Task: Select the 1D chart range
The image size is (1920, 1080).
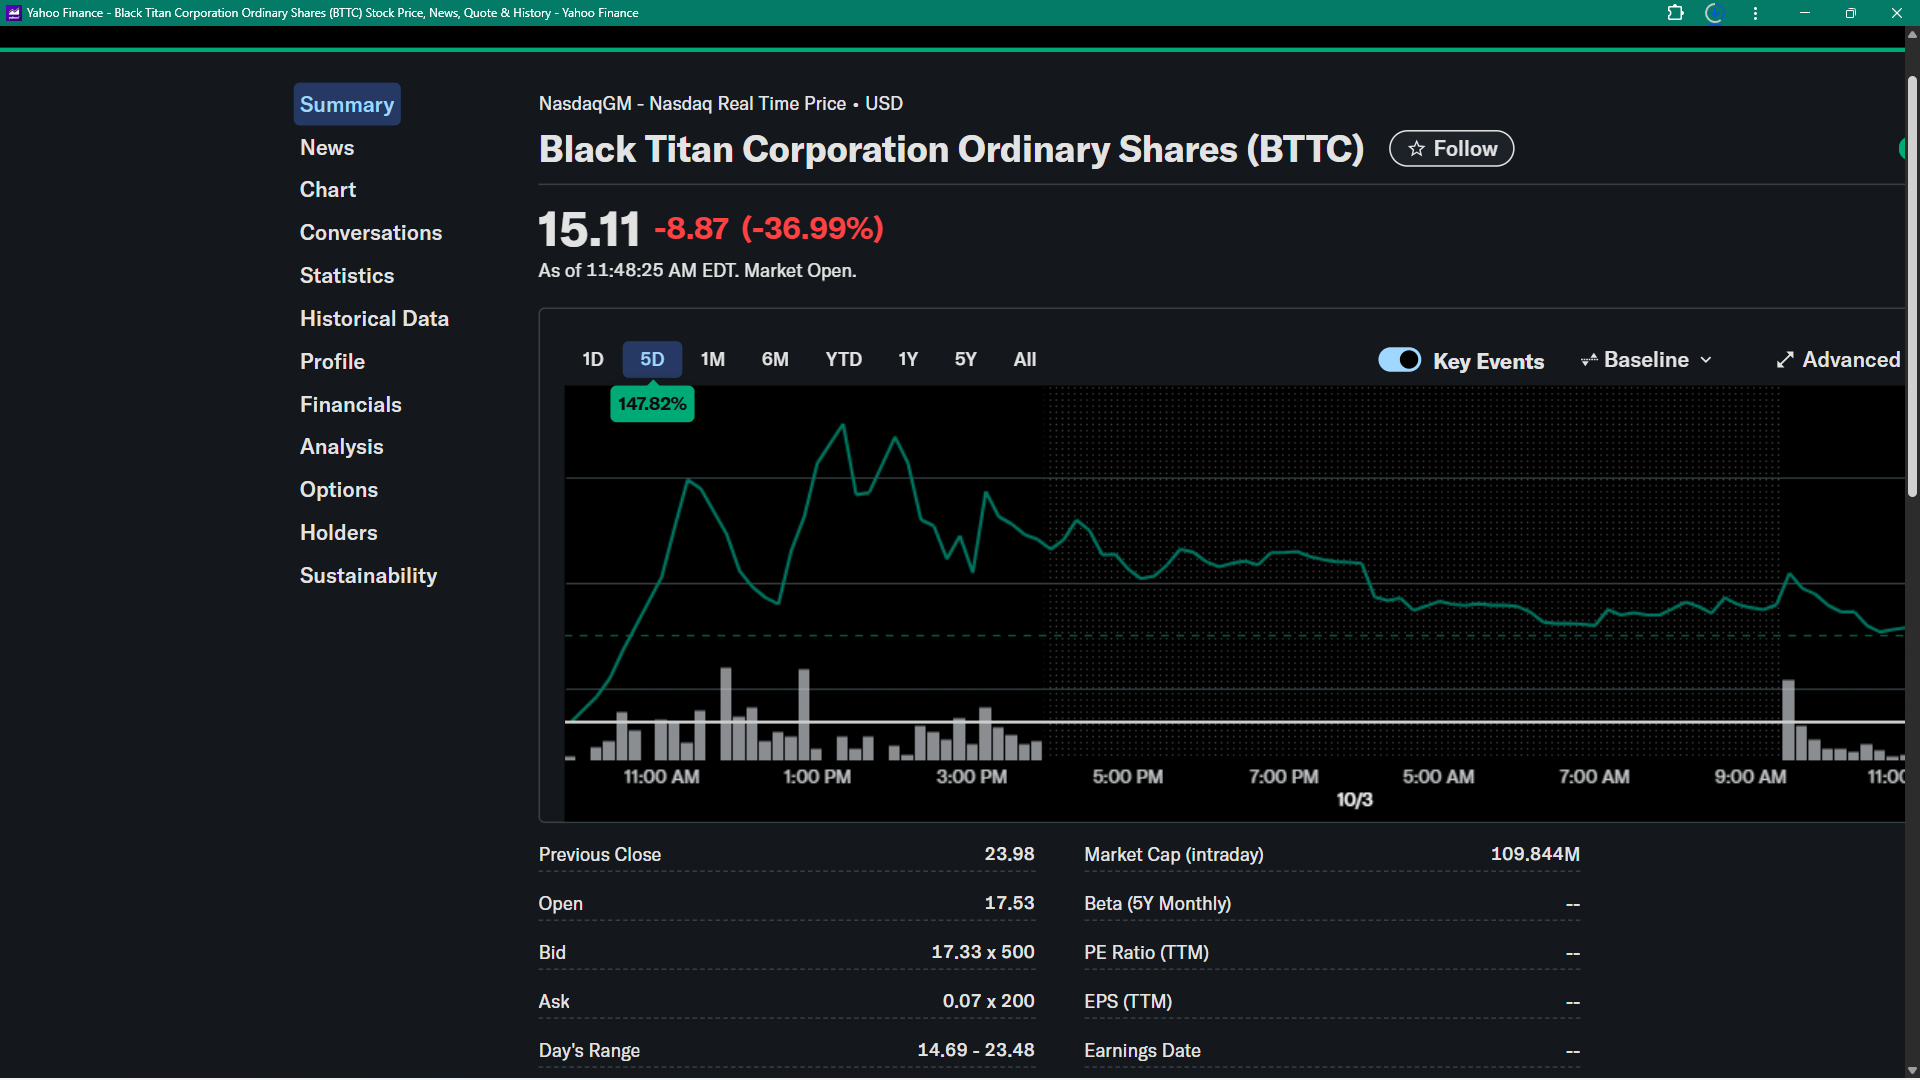Action: coord(592,360)
